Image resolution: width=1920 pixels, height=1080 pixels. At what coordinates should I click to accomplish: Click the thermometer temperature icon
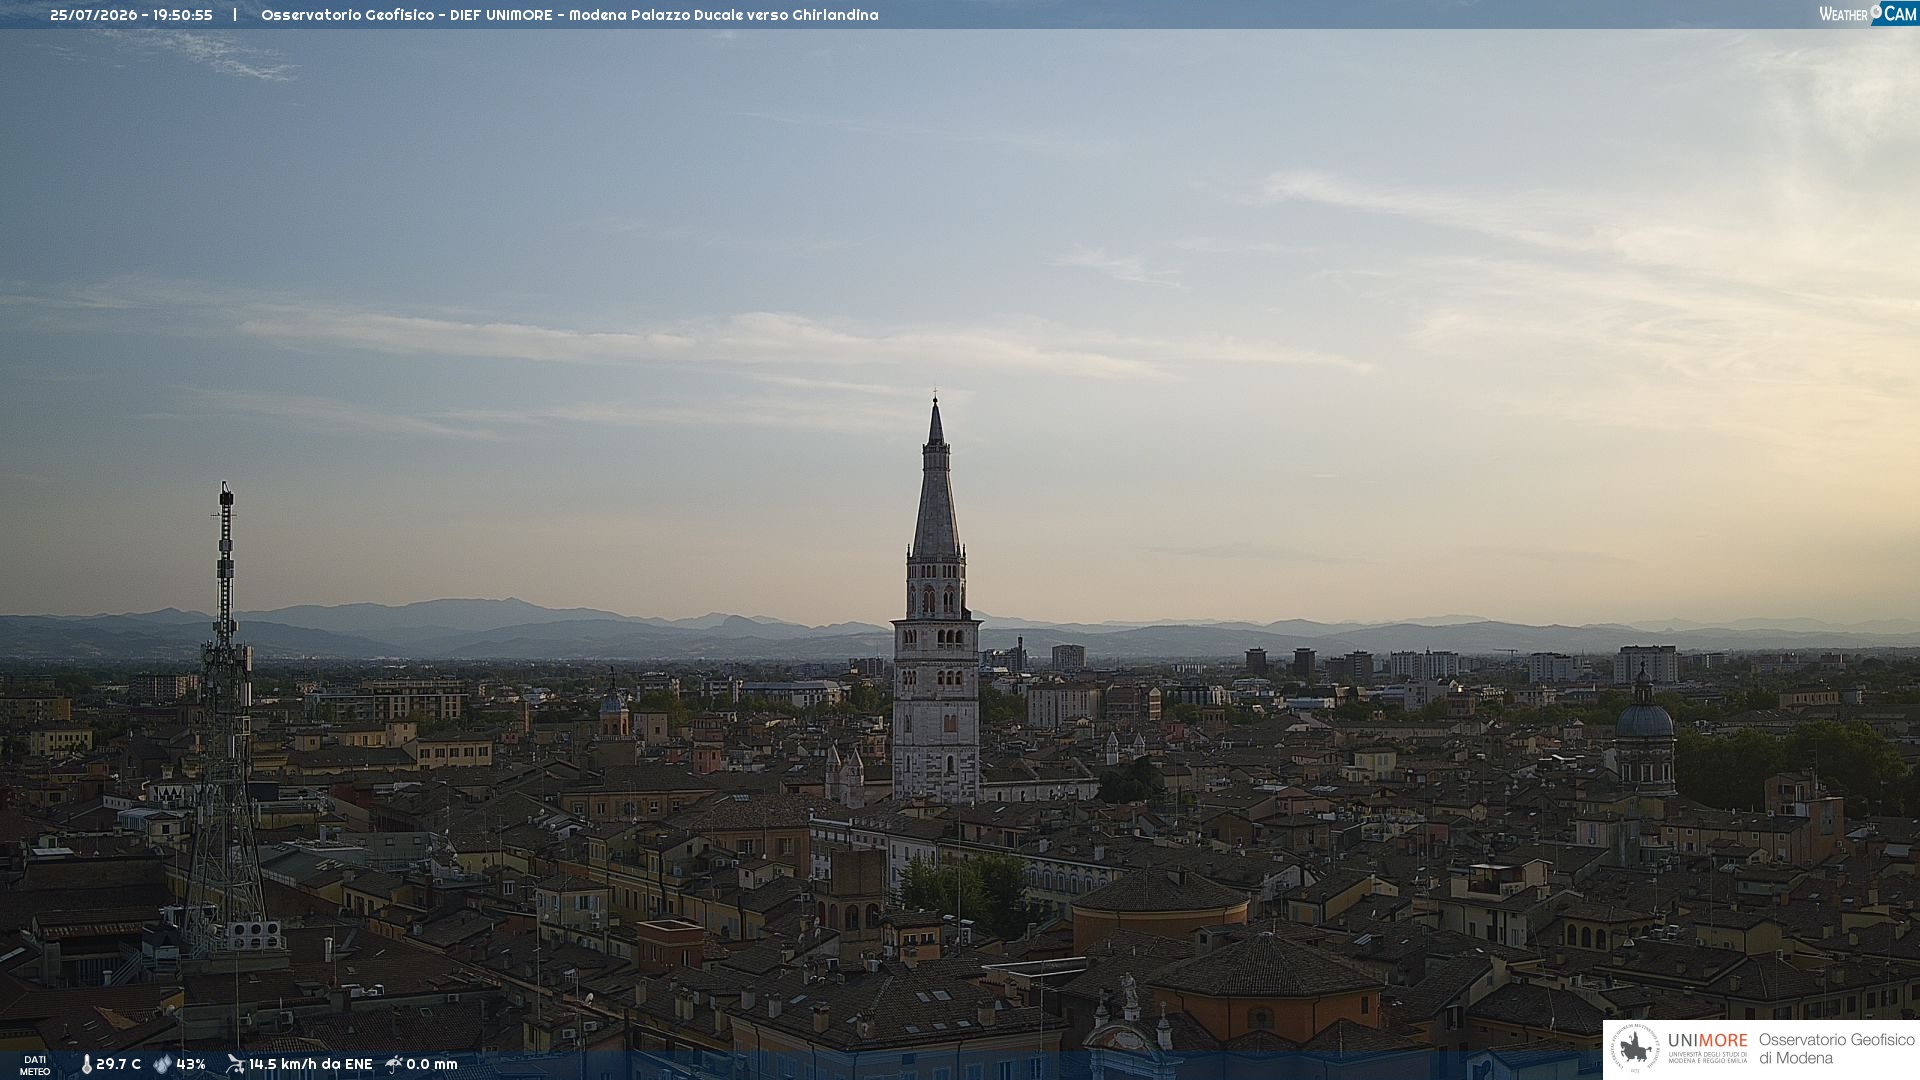click(x=86, y=1064)
